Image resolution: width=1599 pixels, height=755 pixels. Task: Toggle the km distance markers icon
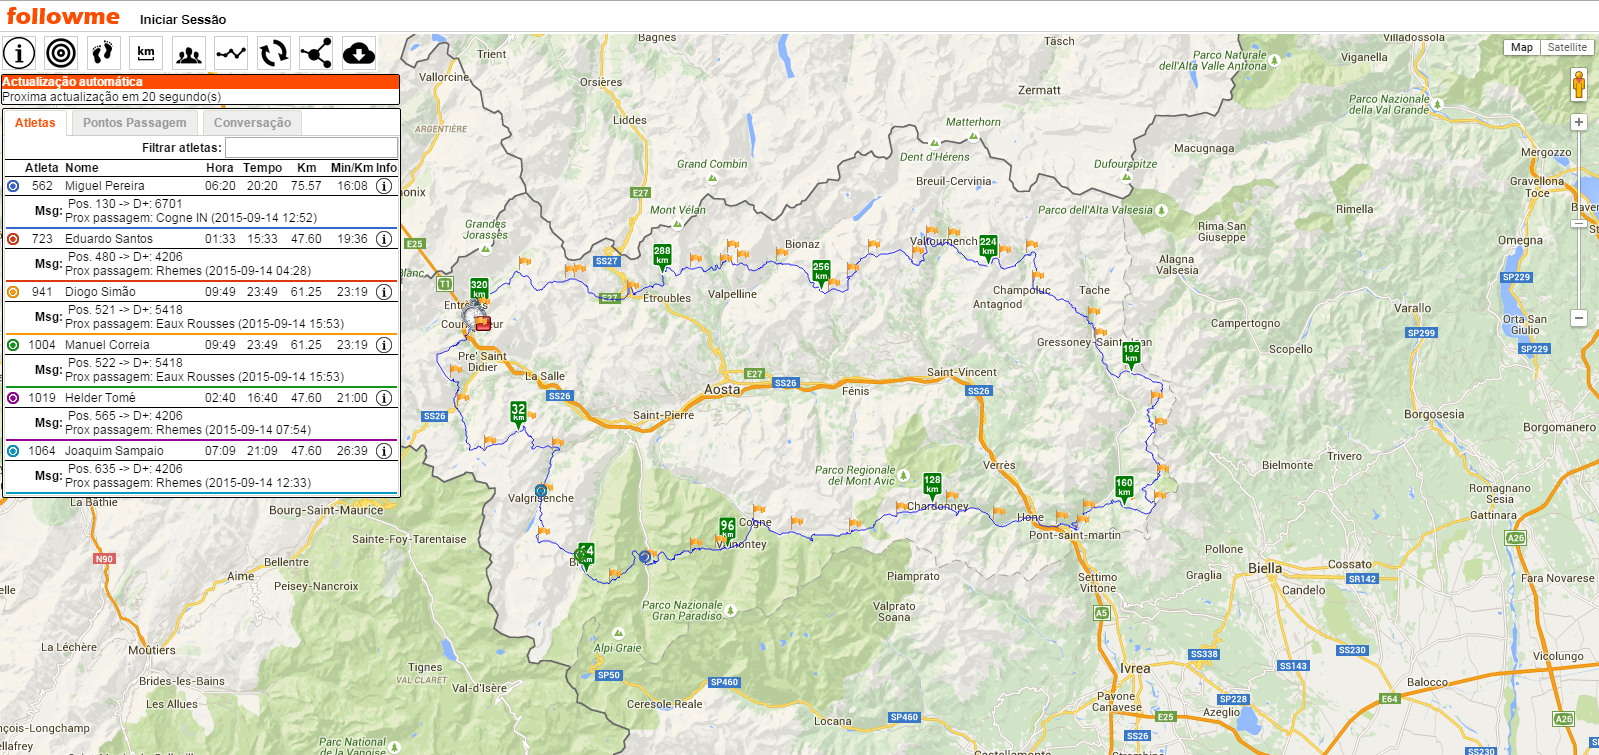[146, 53]
